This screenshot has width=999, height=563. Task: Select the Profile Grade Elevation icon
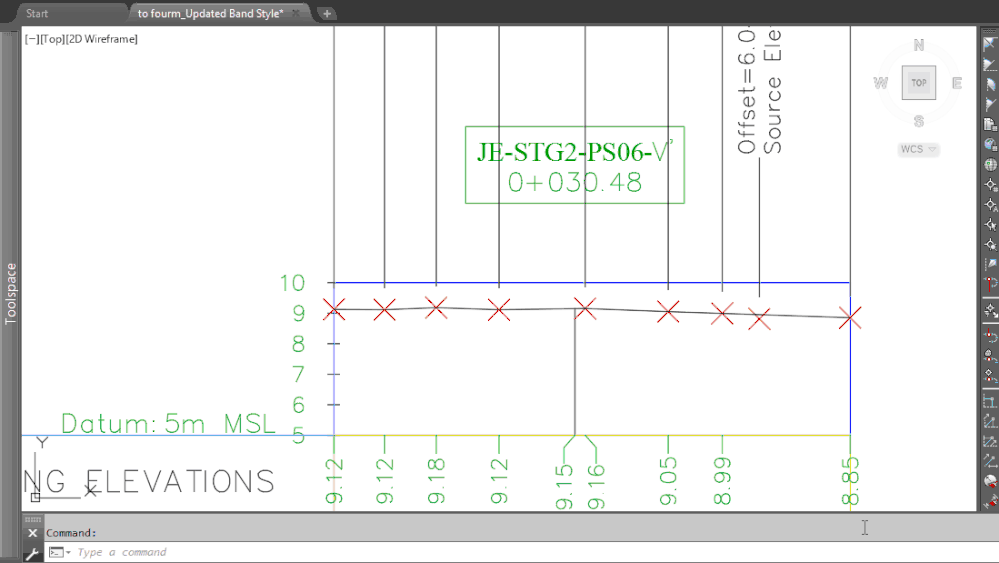tap(990, 441)
